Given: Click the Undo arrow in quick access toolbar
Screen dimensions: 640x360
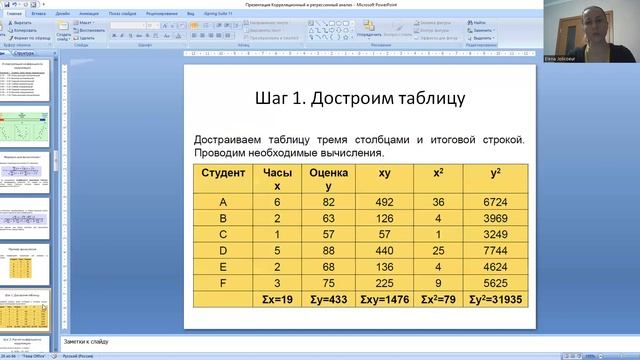Looking at the screenshot, I should [x=15, y=4].
